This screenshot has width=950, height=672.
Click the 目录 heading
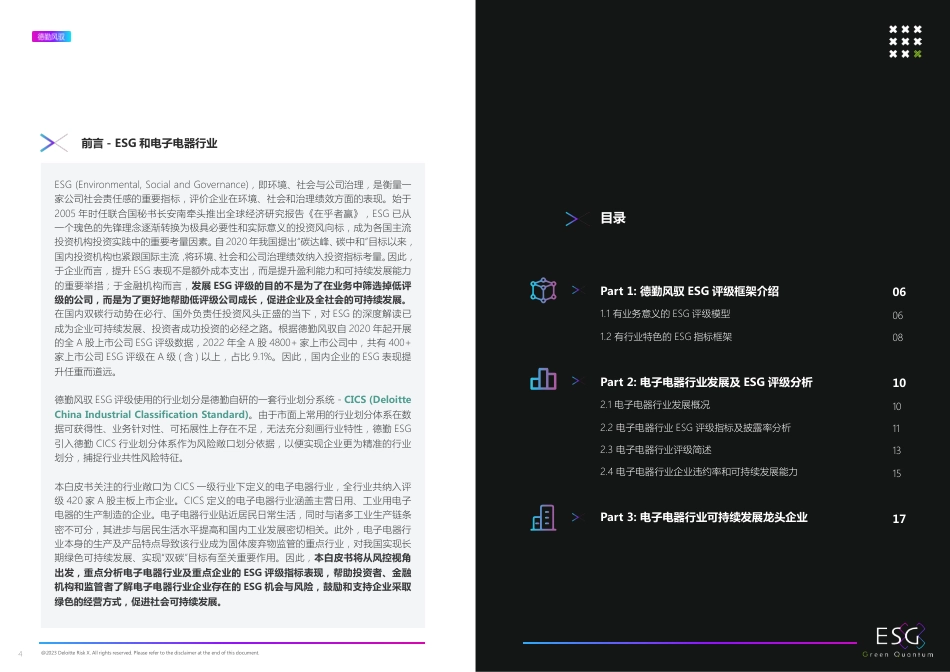[x=613, y=218]
